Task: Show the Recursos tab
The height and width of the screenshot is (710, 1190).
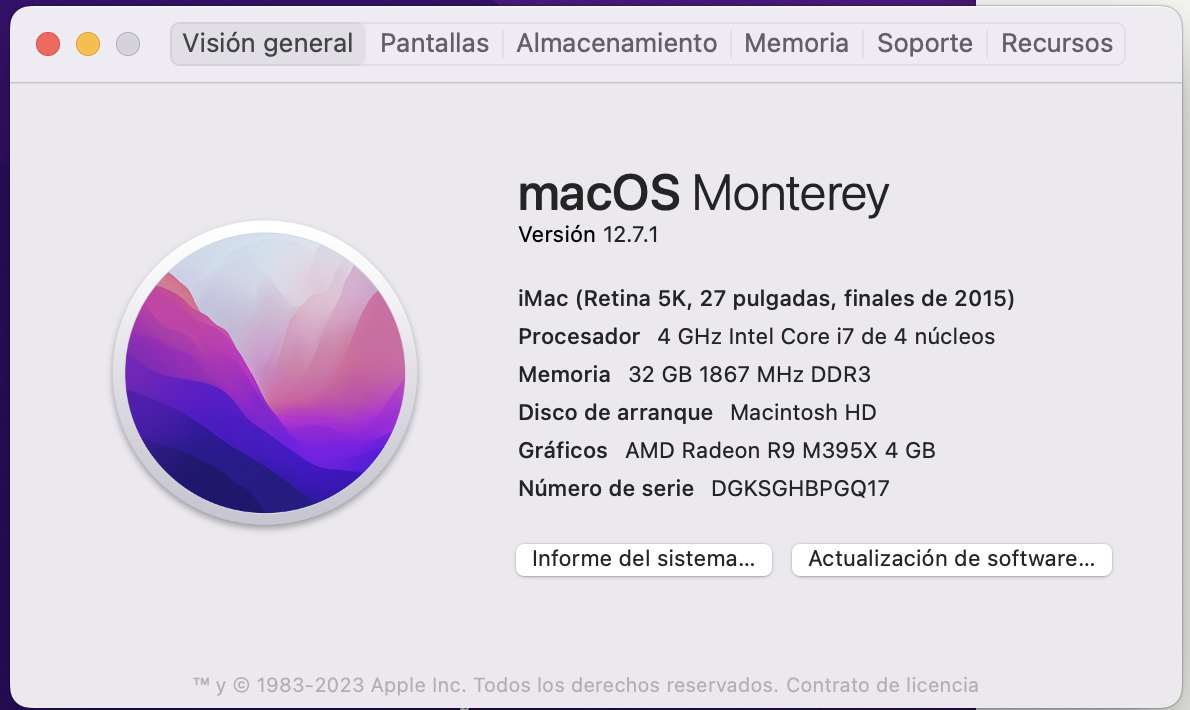Action: [x=1056, y=44]
